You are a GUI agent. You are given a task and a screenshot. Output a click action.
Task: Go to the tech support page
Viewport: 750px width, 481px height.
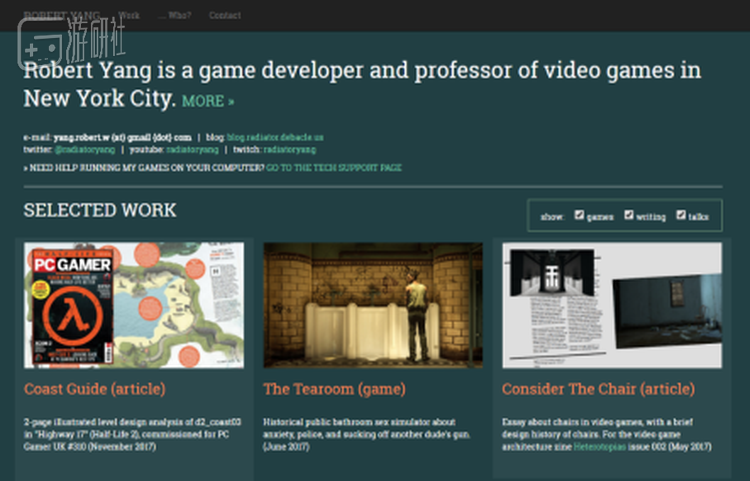coord(334,168)
